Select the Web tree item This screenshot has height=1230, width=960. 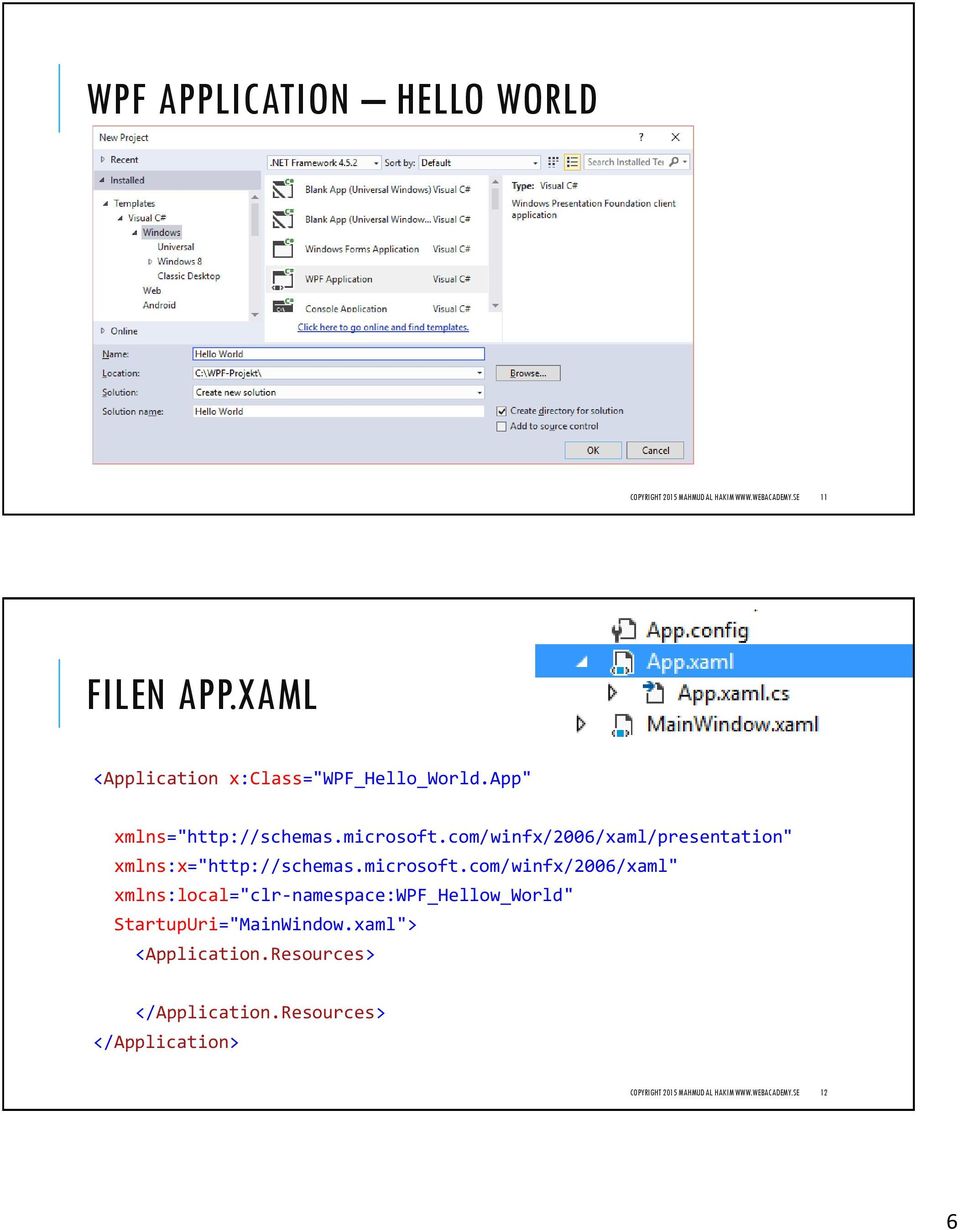click(152, 291)
